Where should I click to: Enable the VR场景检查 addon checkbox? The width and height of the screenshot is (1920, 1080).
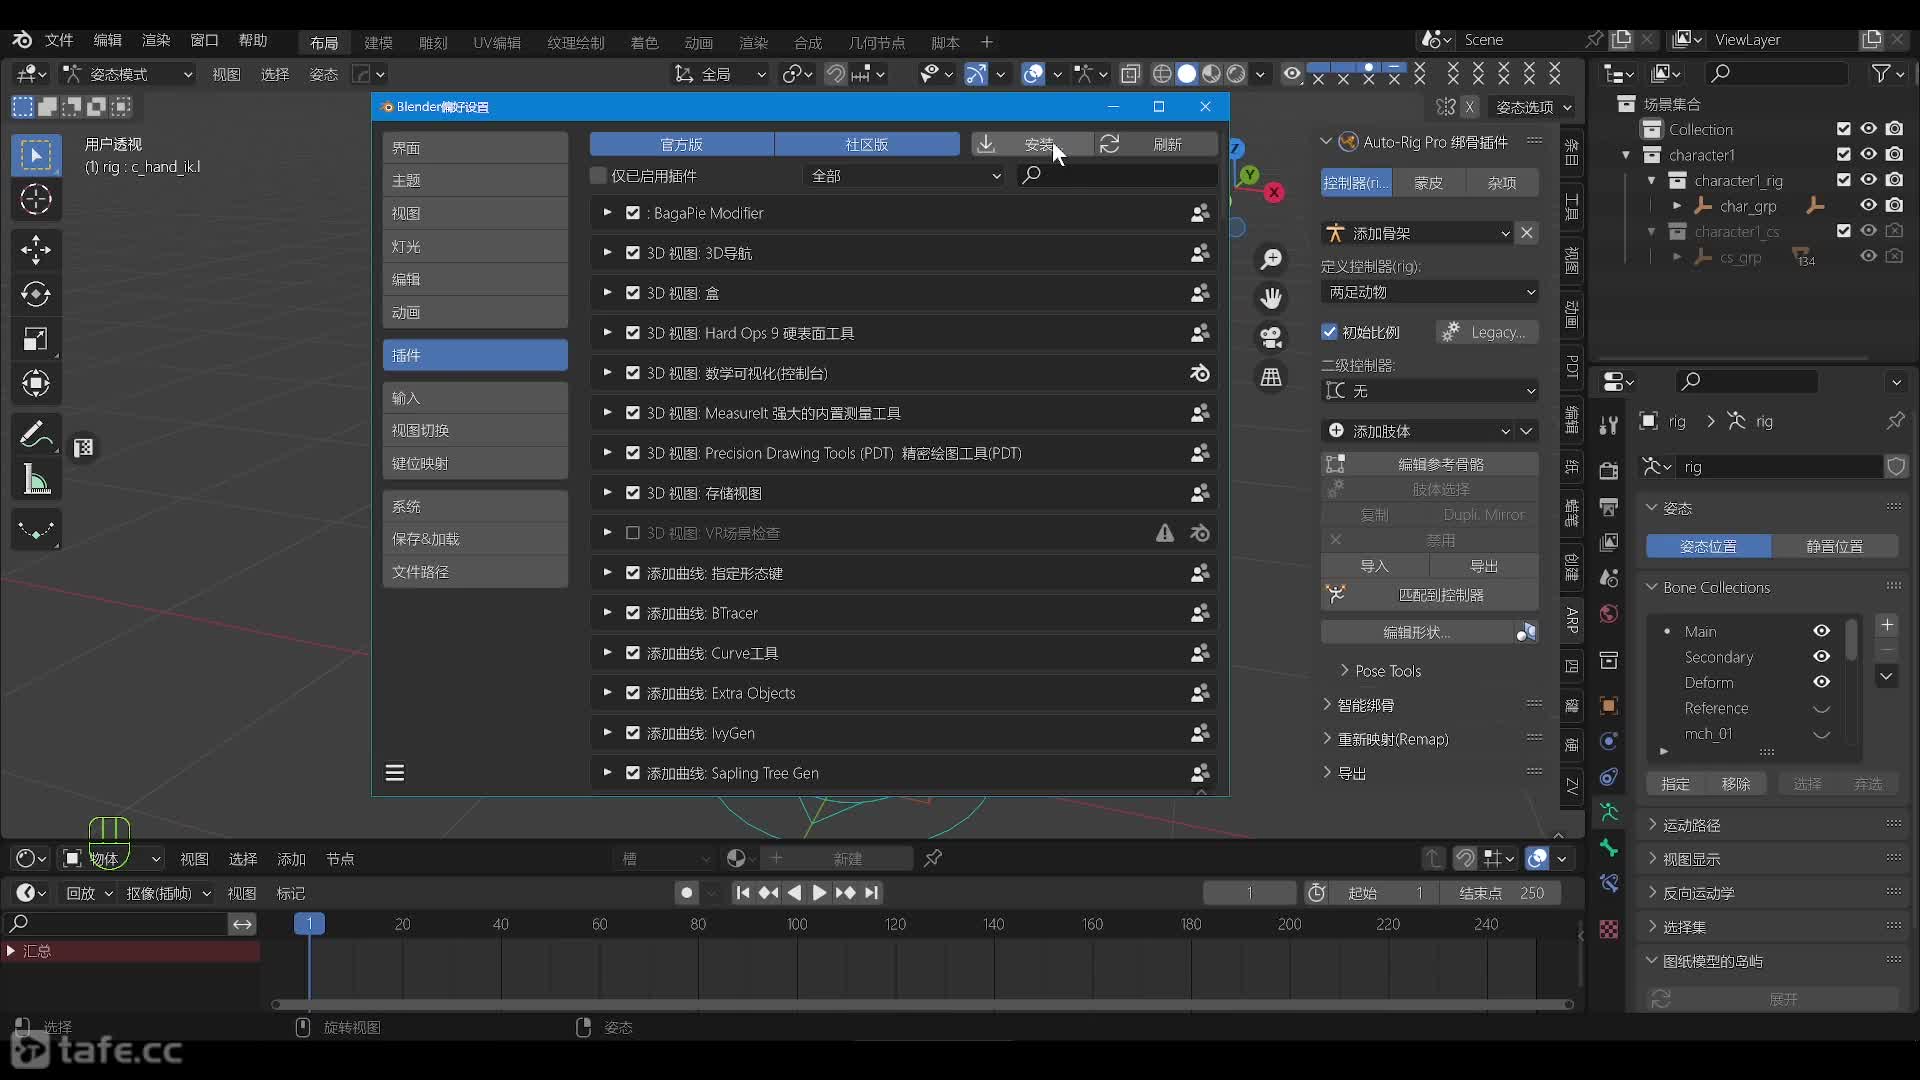click(633, 533)
